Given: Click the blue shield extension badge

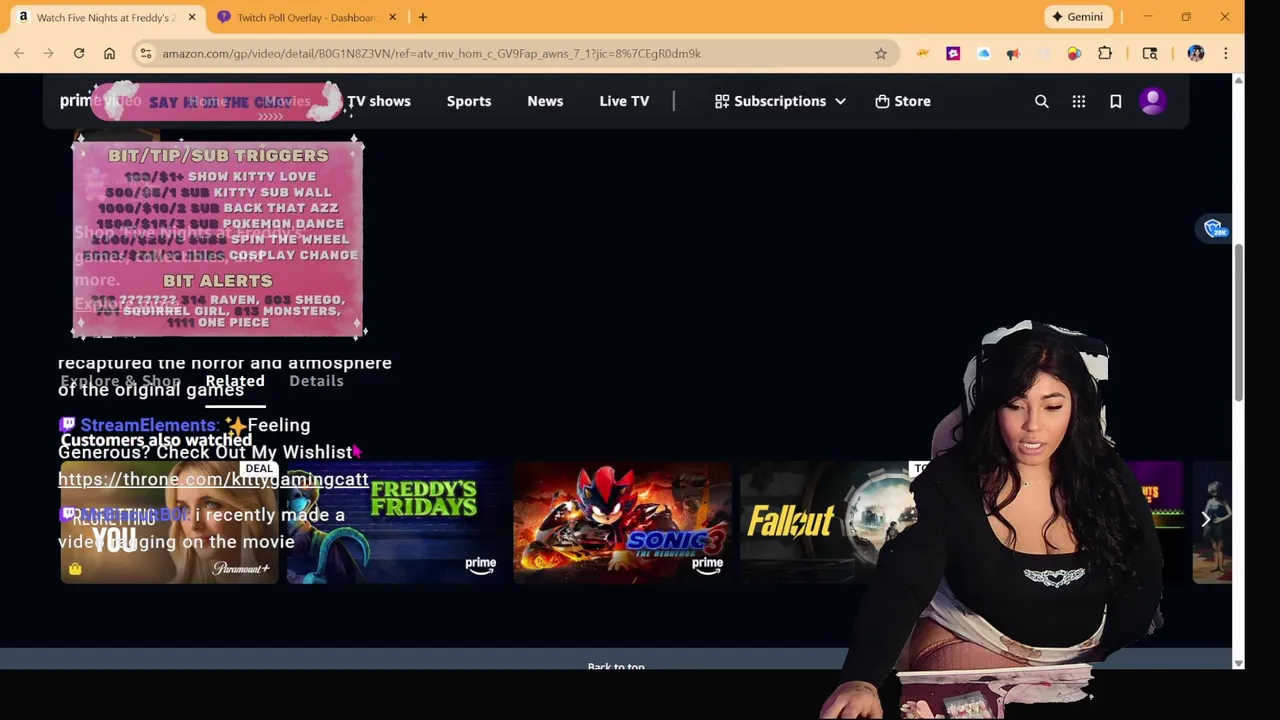Looking at the screenshot, I should point(1215,229).
